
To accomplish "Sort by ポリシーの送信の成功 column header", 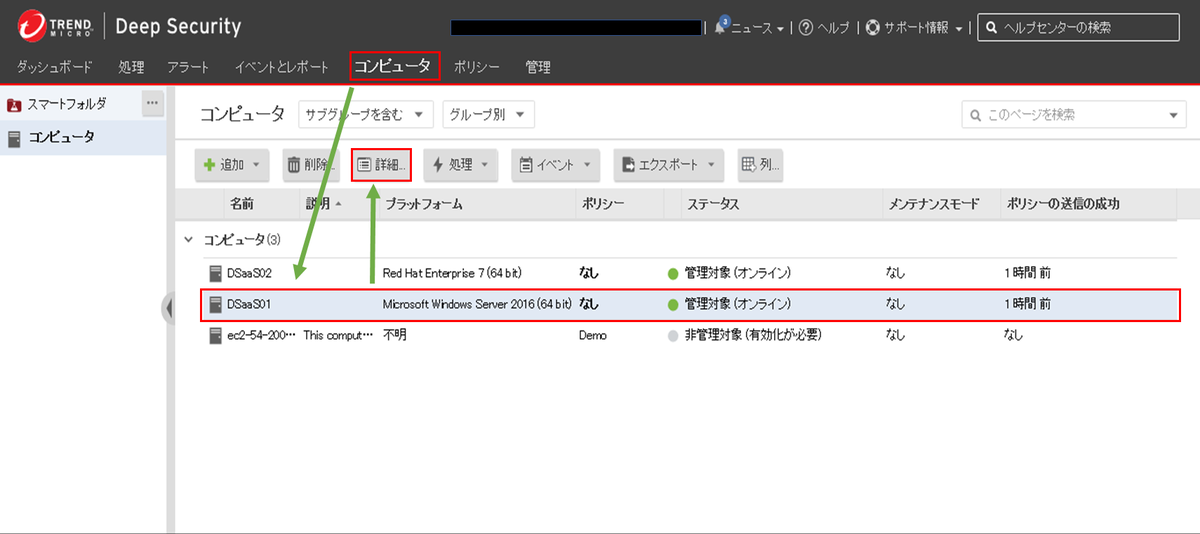I will [1062, 204].
